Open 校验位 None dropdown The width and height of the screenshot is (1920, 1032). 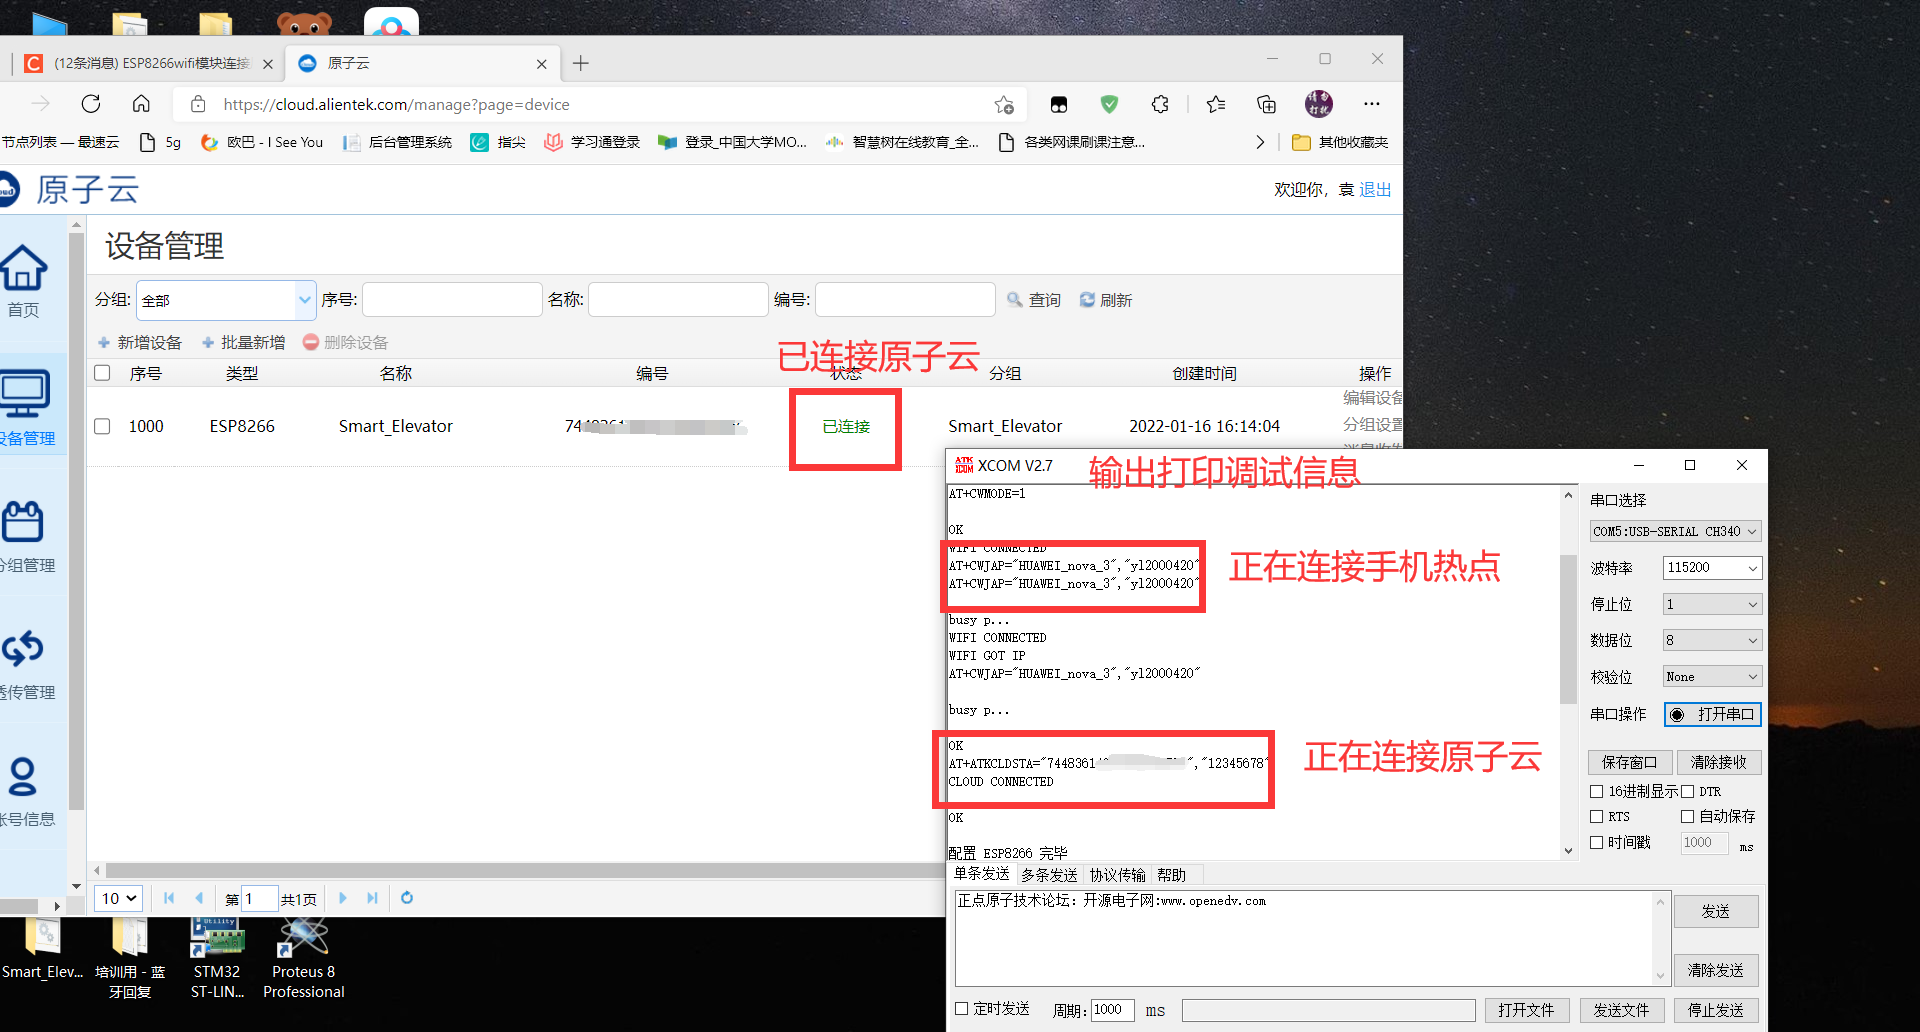click(x=1712, y=677)
